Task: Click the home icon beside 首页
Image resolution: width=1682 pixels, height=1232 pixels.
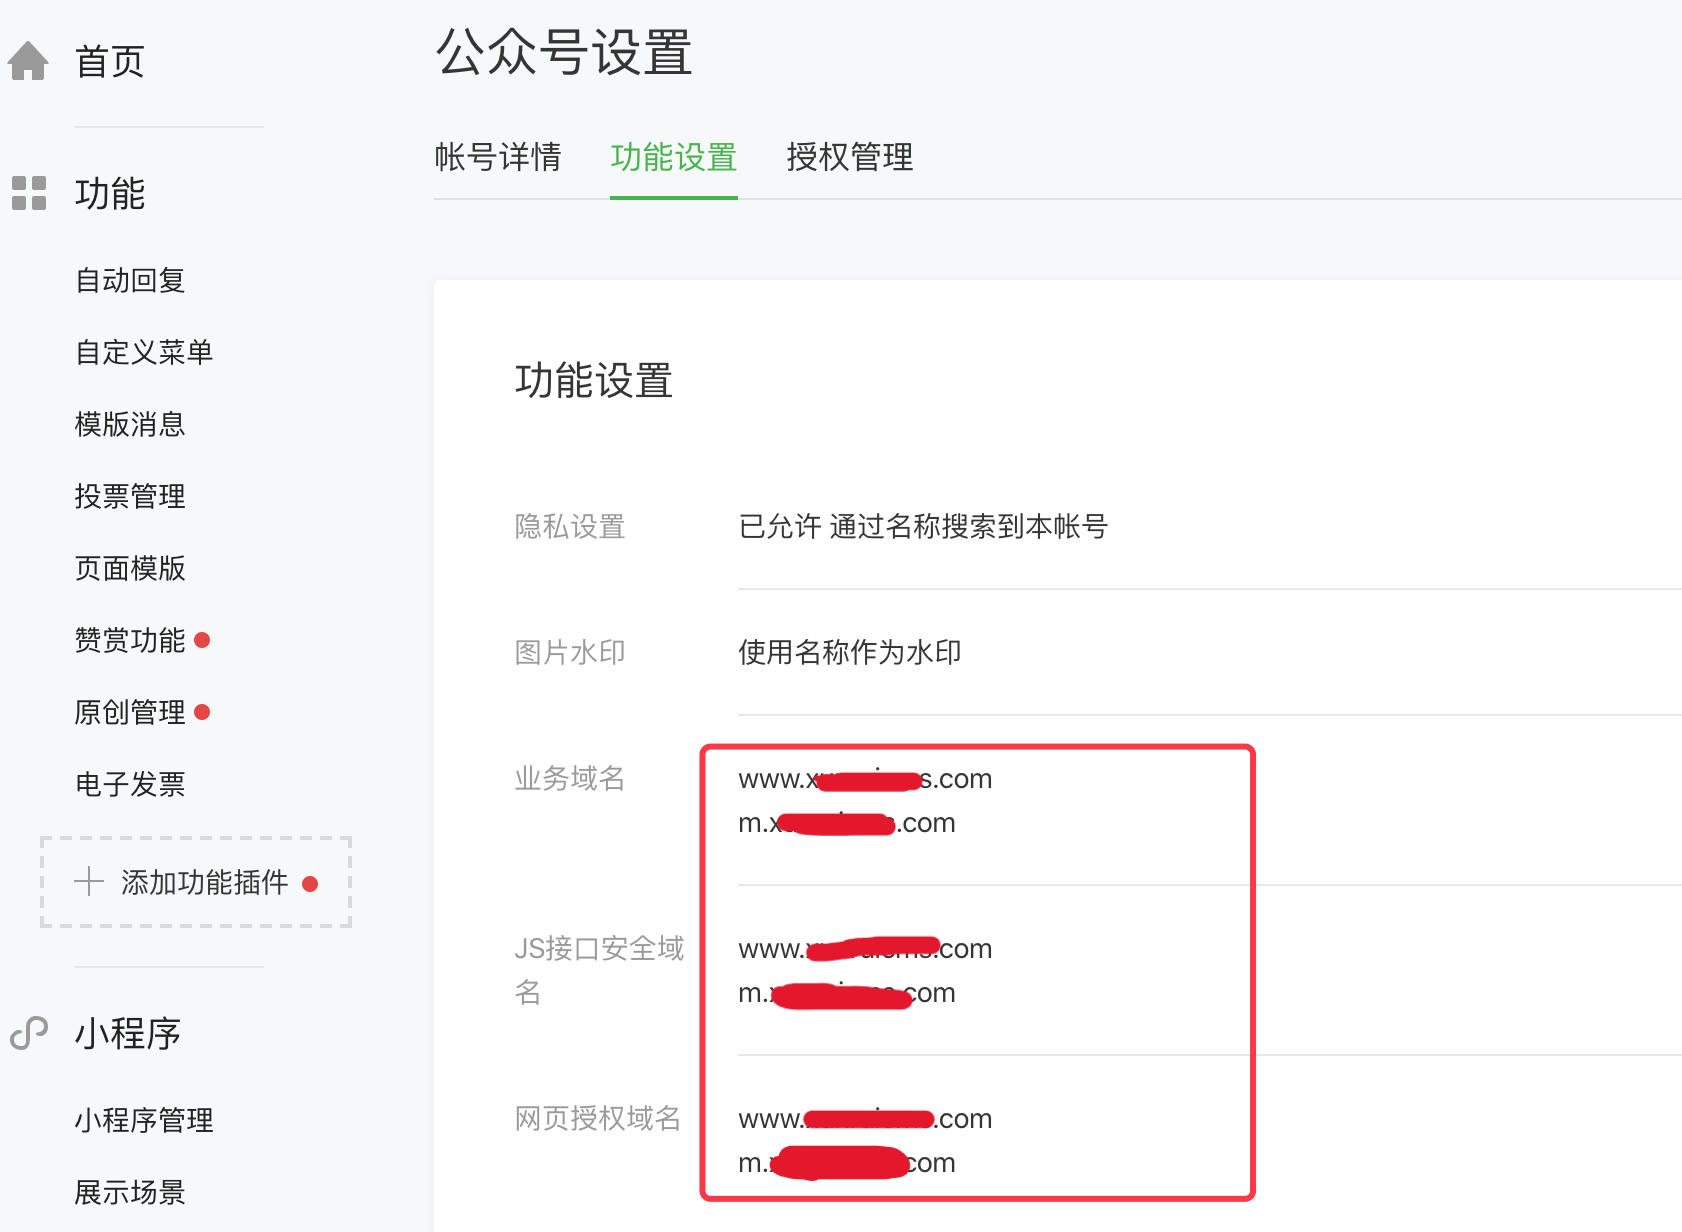Action: click(28, 61)
